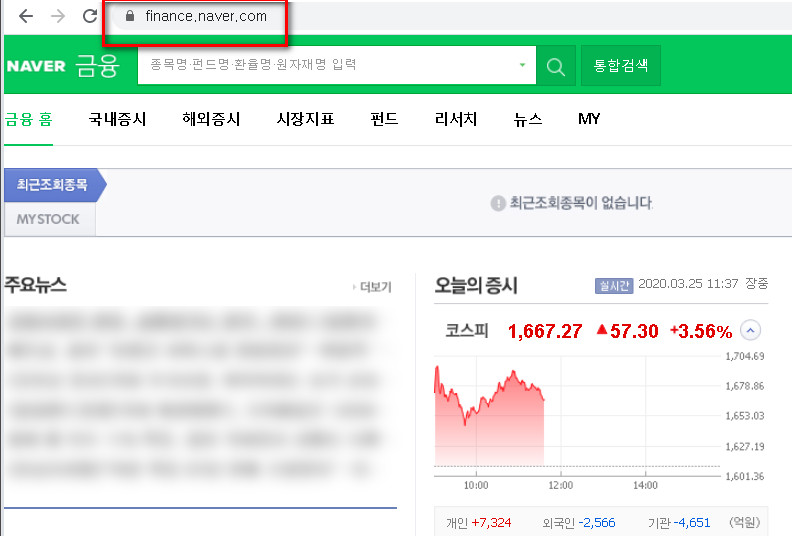Open the NAVER logo link

click(36, 66)
